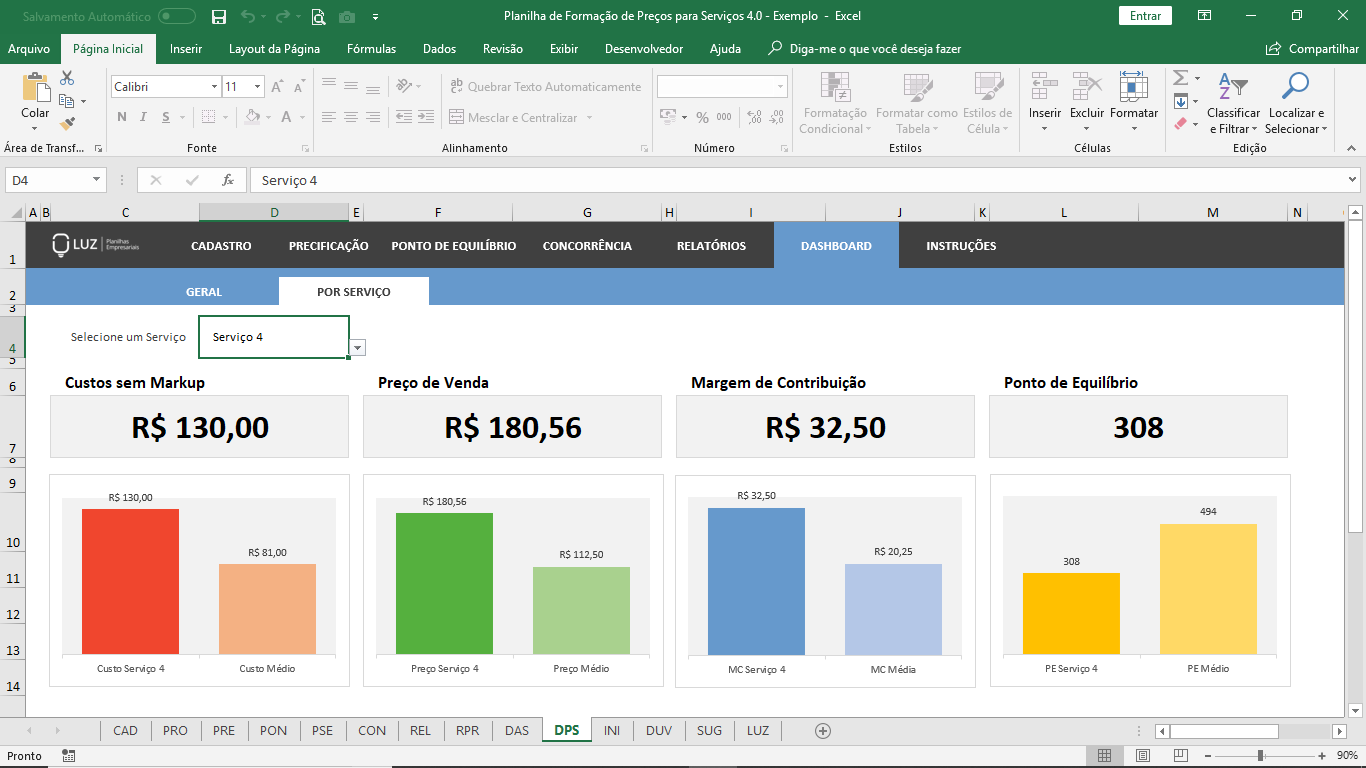The image size is (1366, 768).
Task: Open the Selecione um Serviço dropdown arrow
Action: (358, 347)
